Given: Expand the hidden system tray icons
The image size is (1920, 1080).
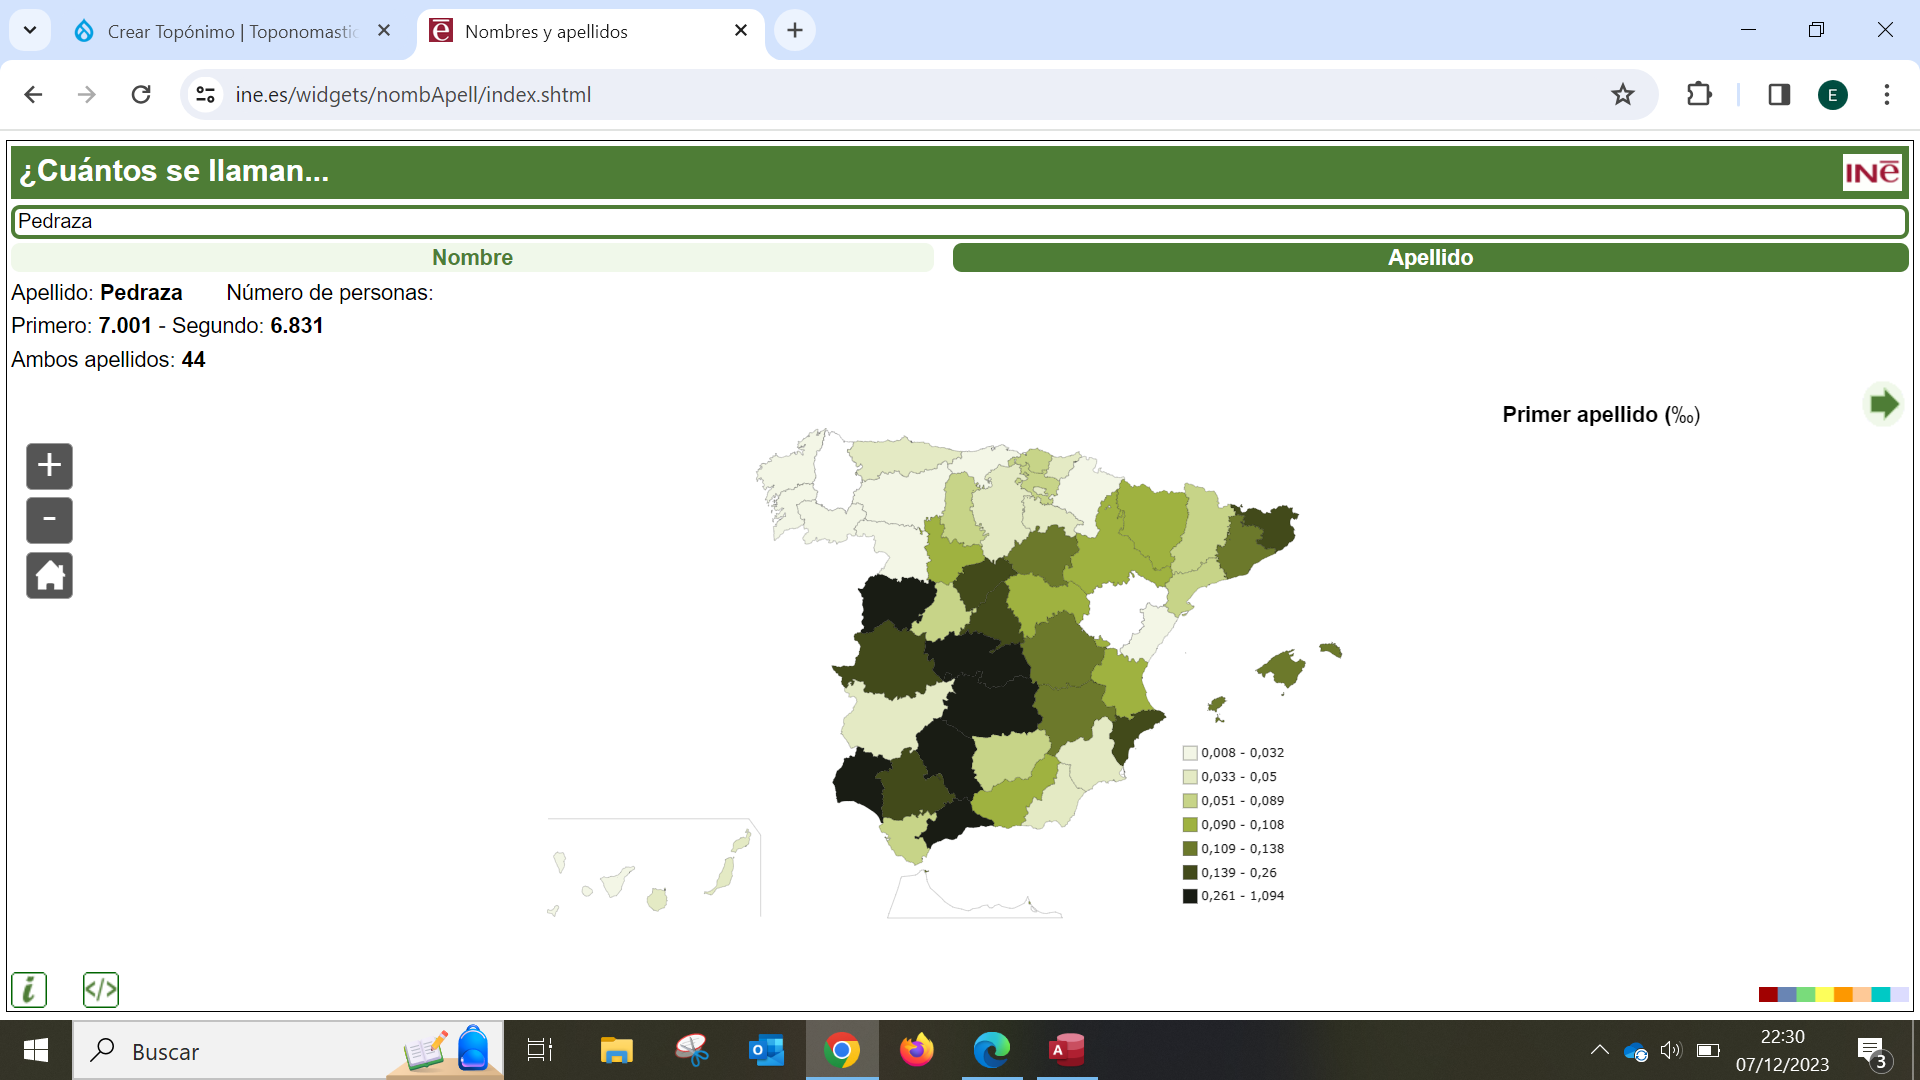Looking at the screenshot, I should 1599,1050.
